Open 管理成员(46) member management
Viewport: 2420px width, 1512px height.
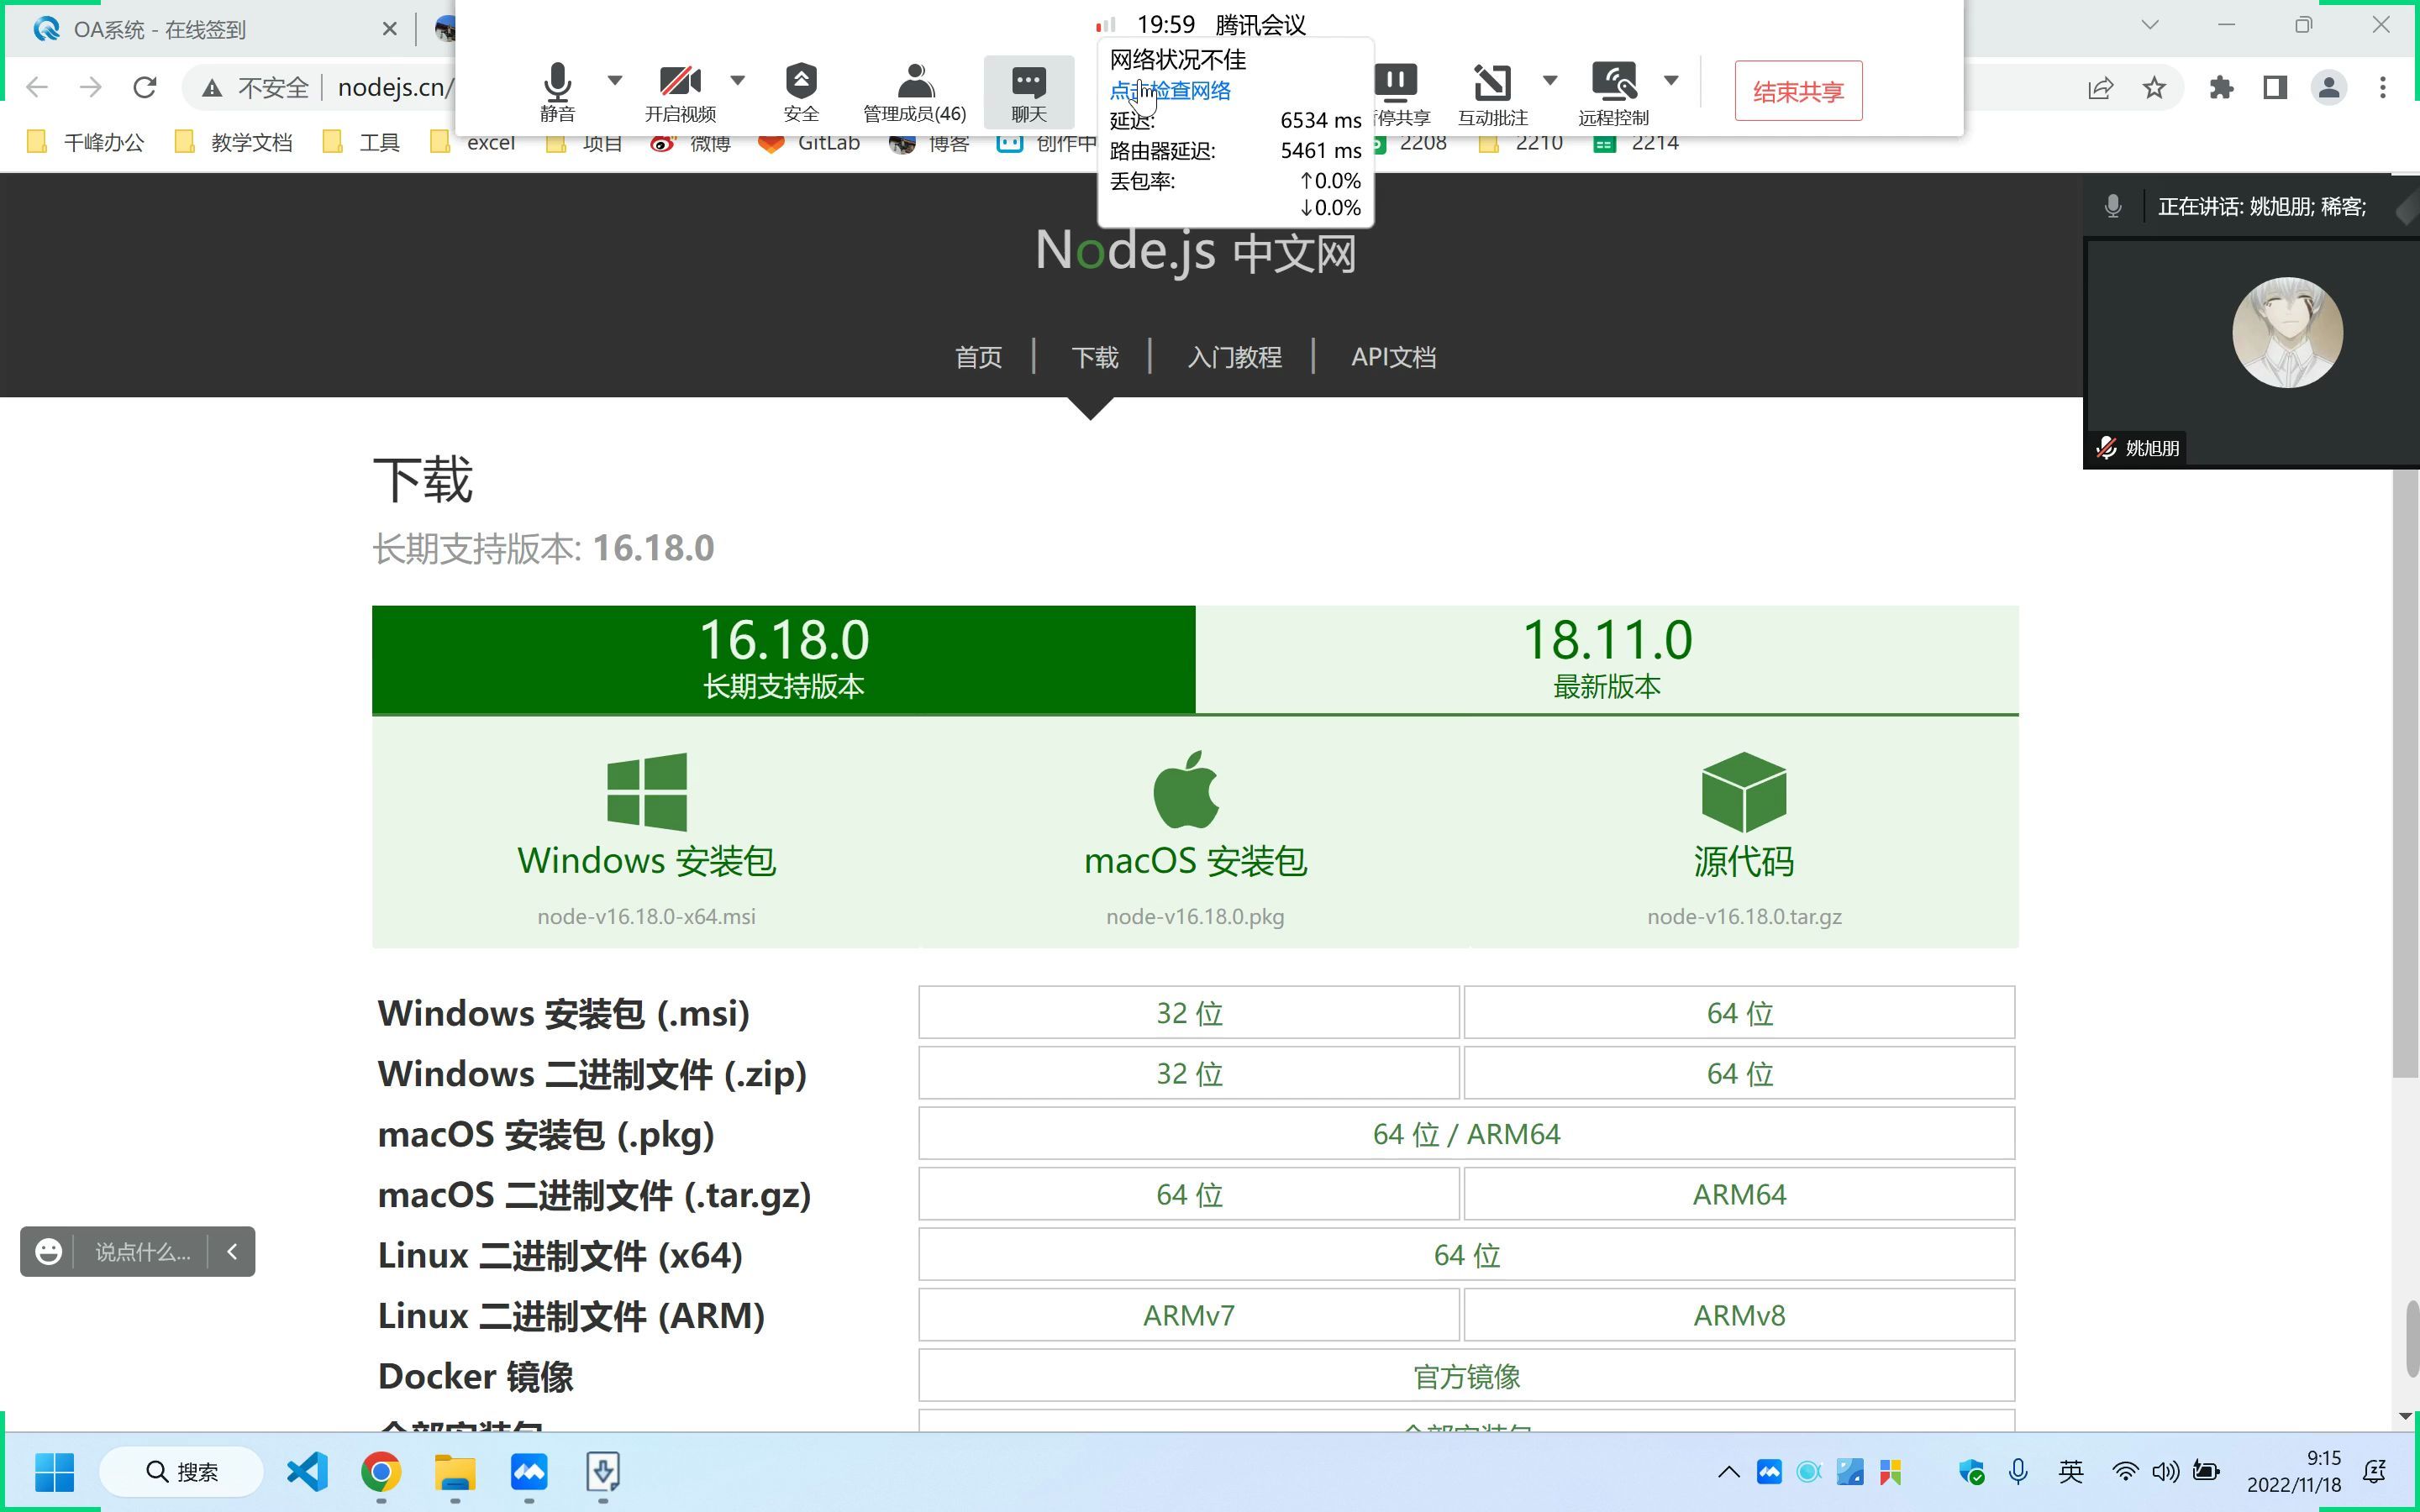914,91
